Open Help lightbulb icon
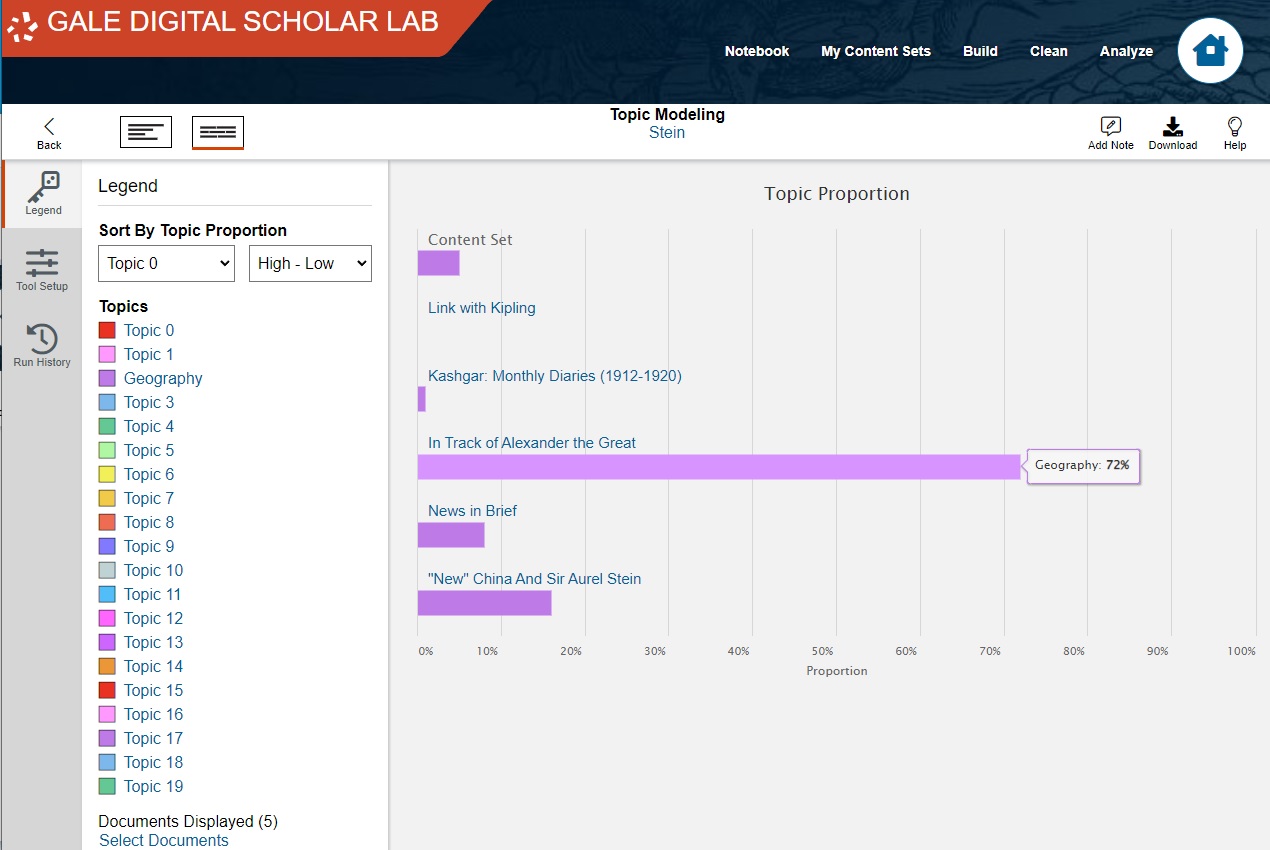This screenshot has height=850, width=1270. tap(1235, 132)
